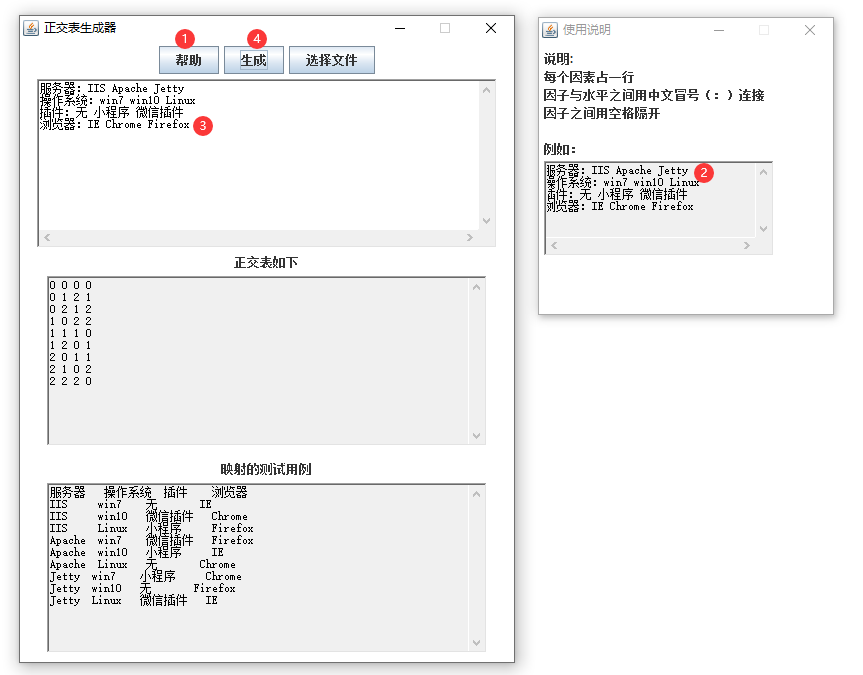Minimize the 使用说明 window
Viewport: 863px width, 675px height.
[719, 30]
